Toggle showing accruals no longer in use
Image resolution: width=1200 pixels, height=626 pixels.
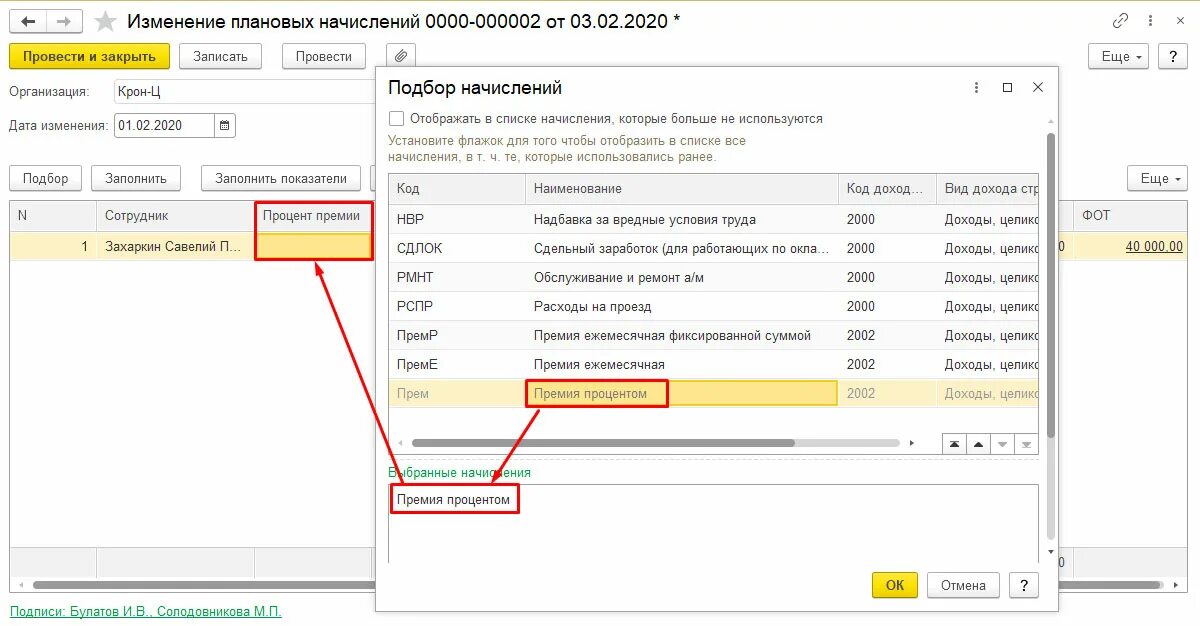(397, 118)
